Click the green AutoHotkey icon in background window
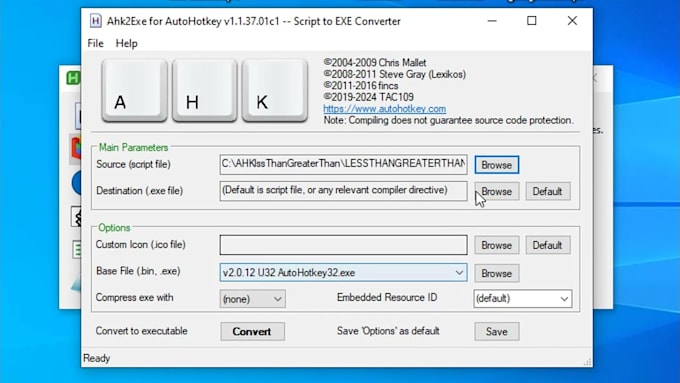The image size is (680, 383). pos(73,78)
